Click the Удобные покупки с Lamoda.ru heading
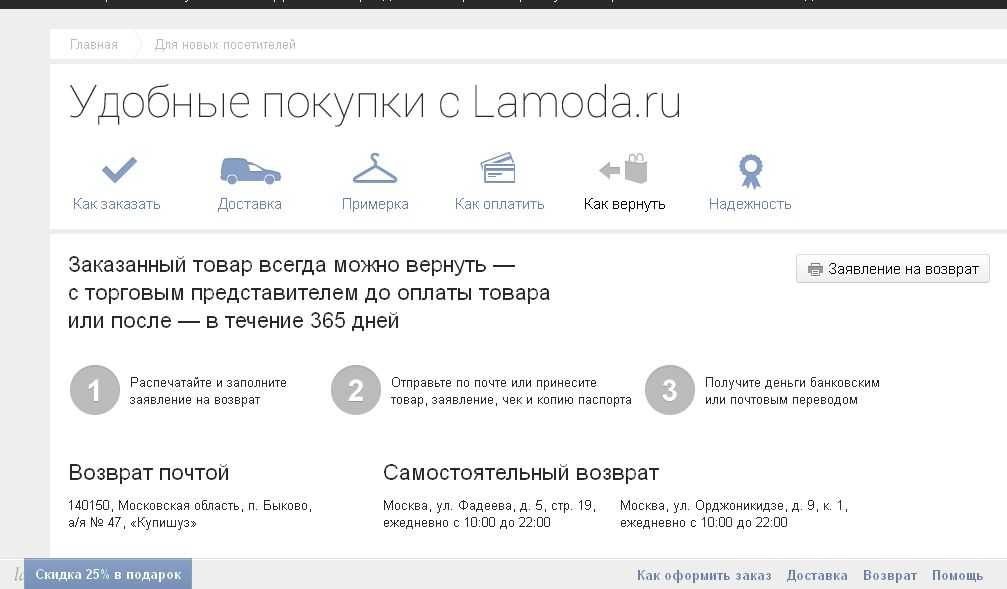 [374, 103]
